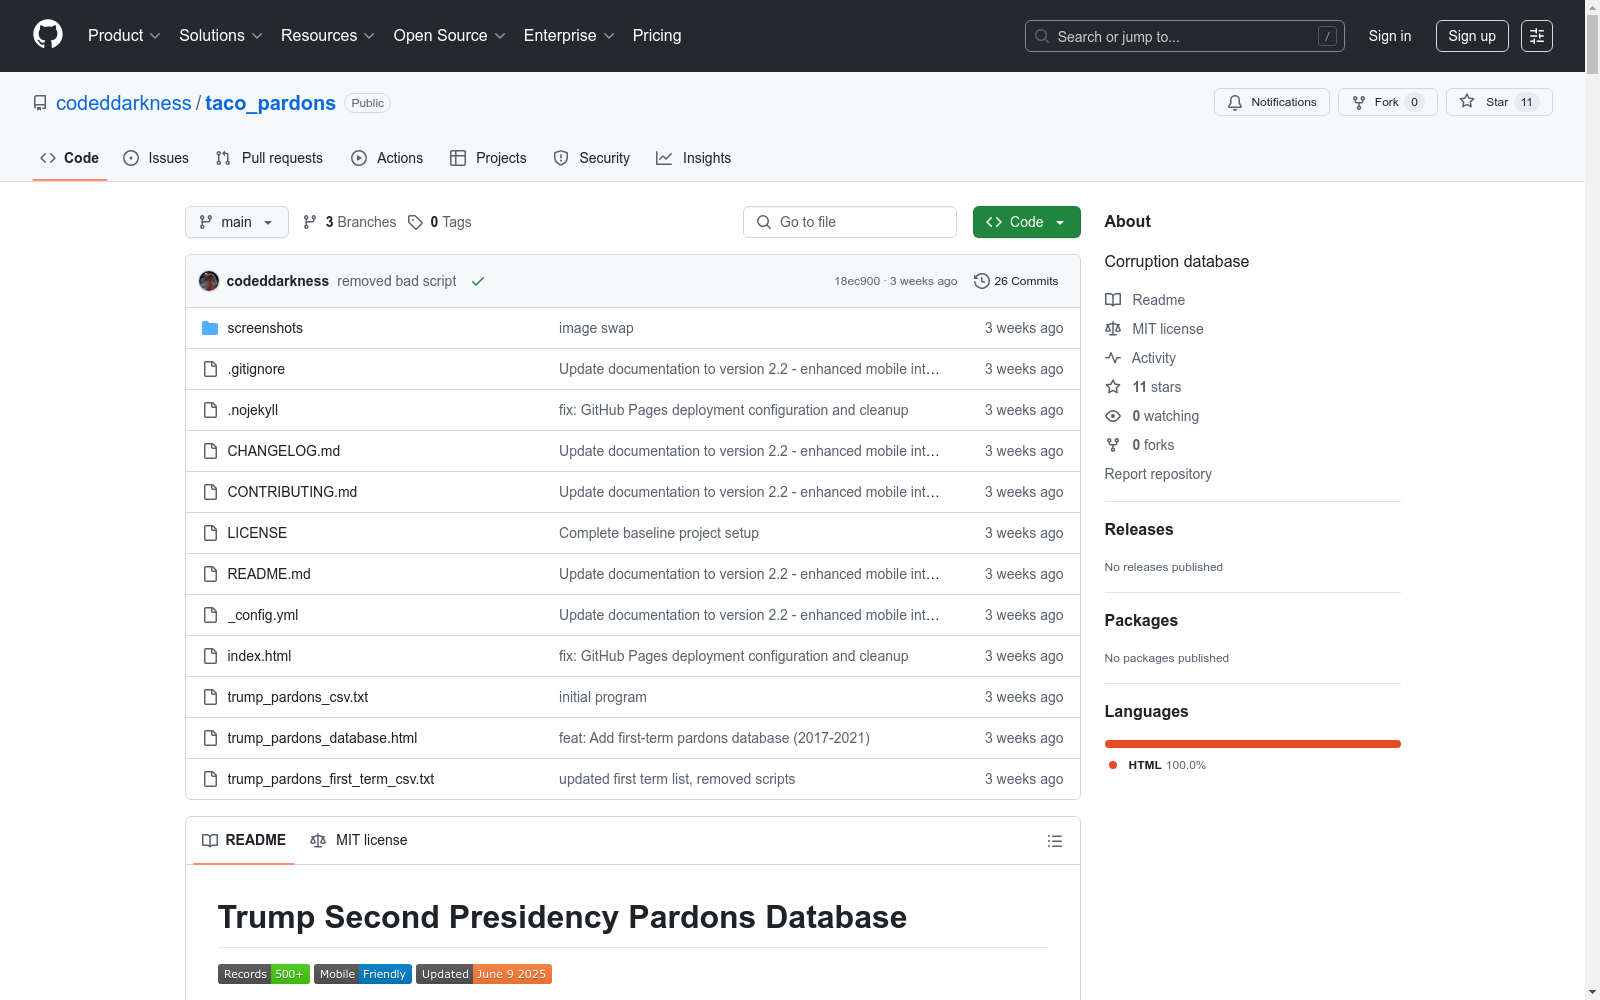
Task: Star the taco_pardons repository
Action: [1499, 102]
